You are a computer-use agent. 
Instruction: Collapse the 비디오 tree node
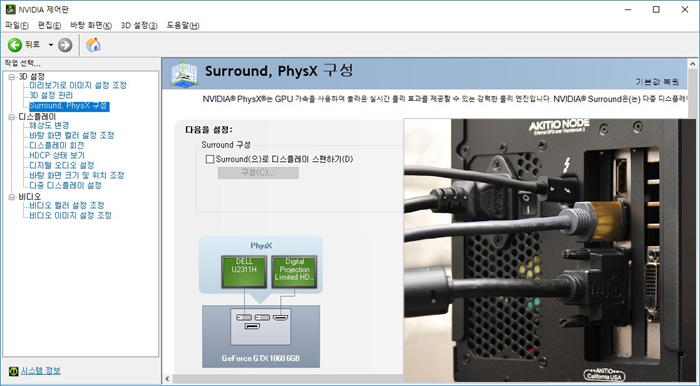(12, 197)
